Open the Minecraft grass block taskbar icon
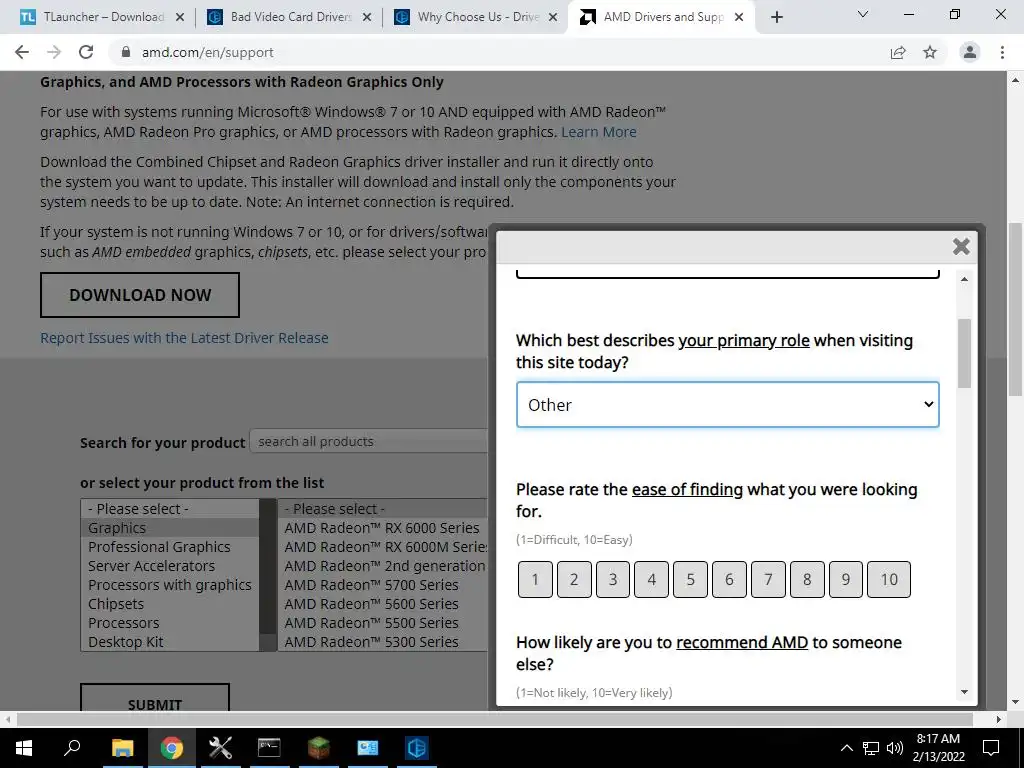1024x768 pixels. coord(319,748)
